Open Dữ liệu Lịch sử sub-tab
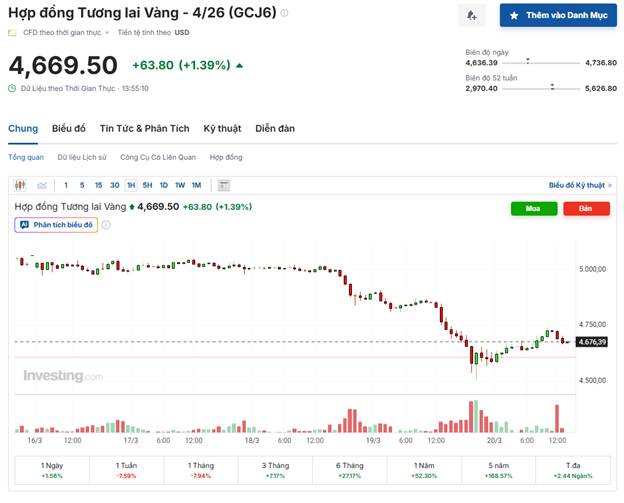Viewport: 624px width, 503px height. pos(82,157)
